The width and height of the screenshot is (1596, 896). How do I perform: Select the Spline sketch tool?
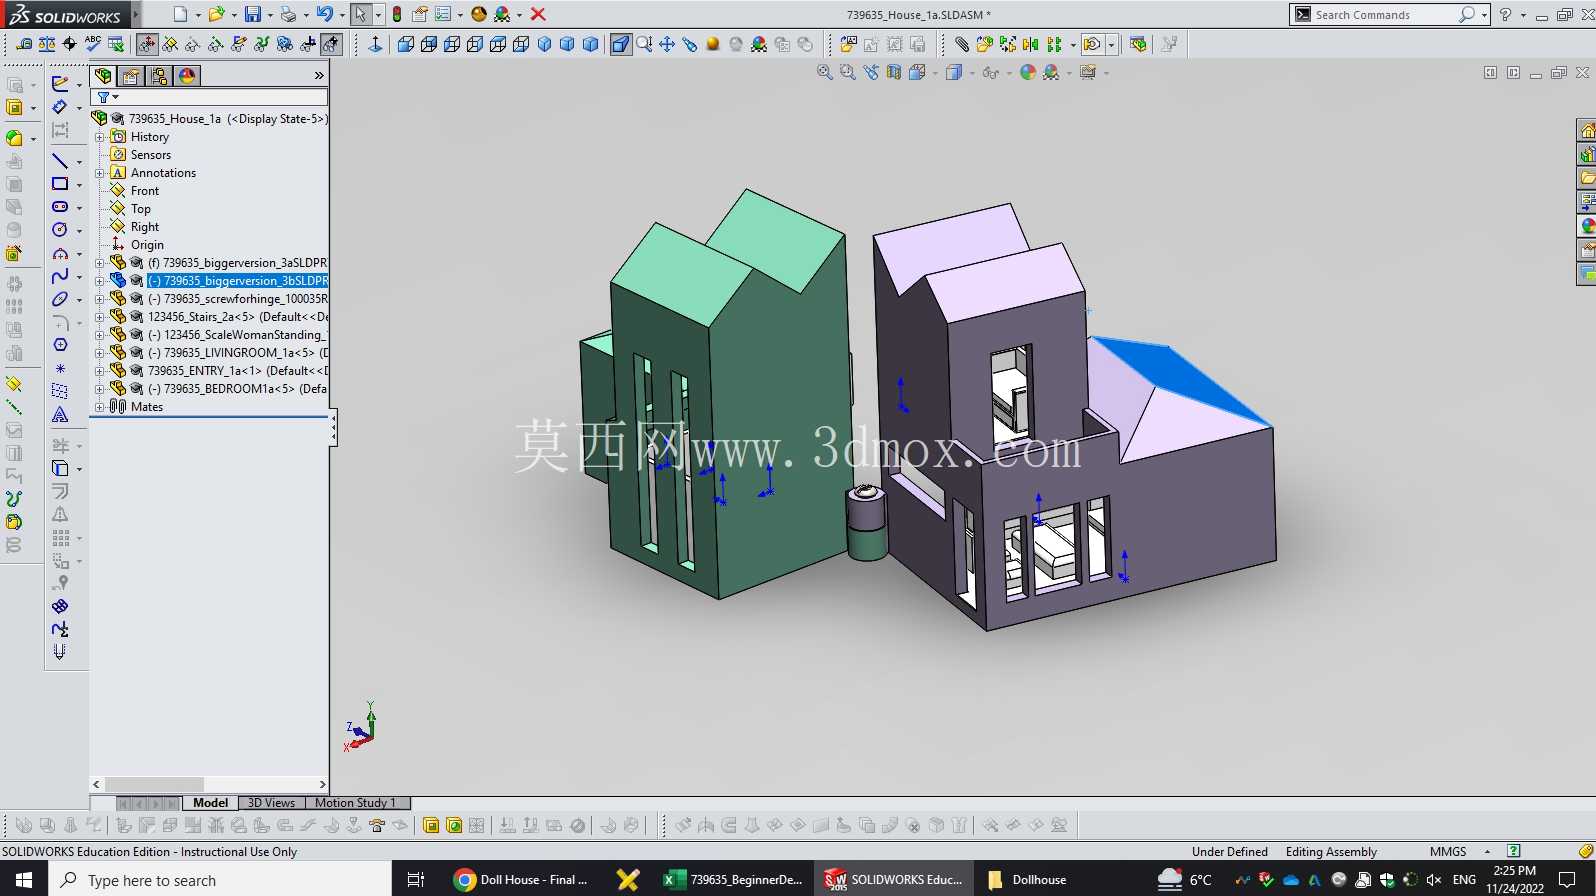pyautogui.click(x=60, y=276)
